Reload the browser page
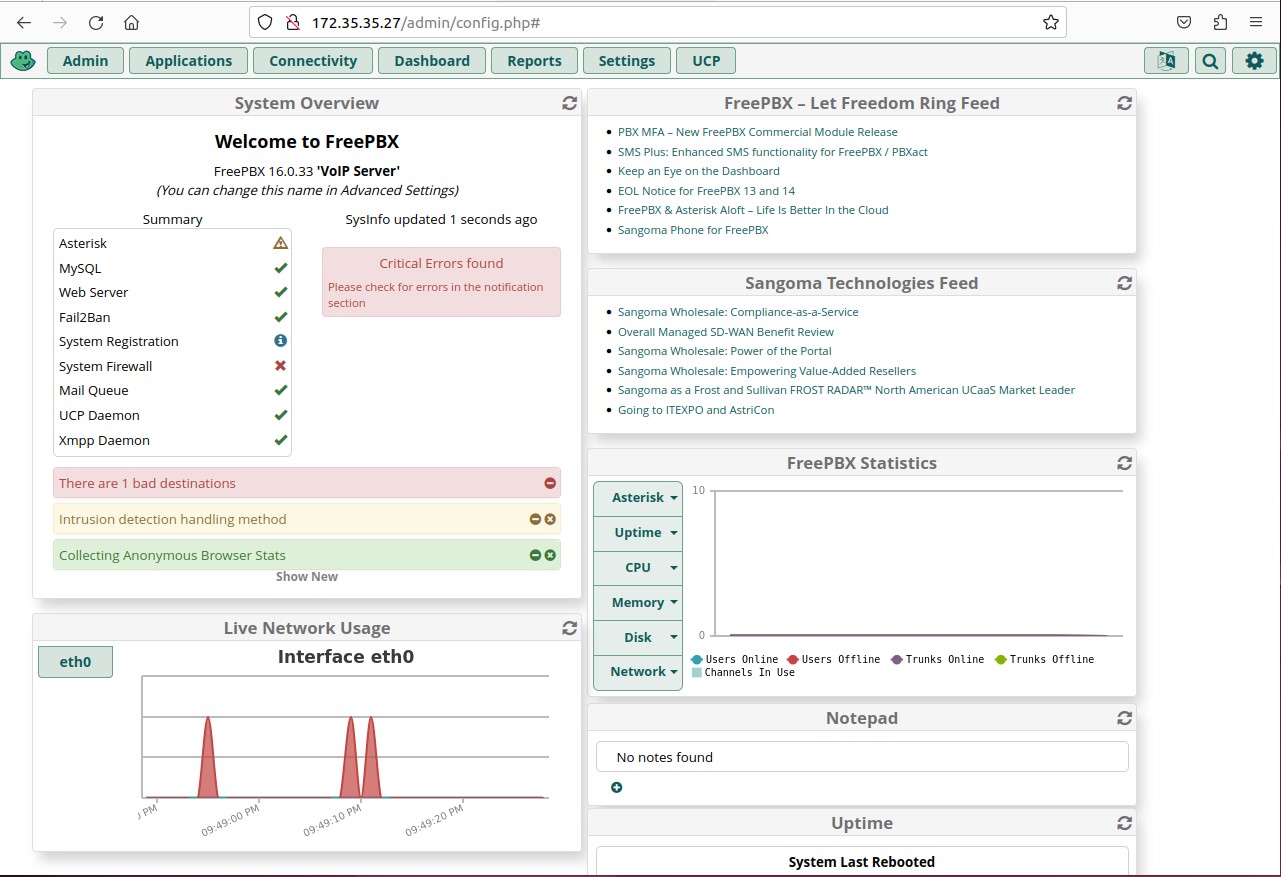 (96, 22)
